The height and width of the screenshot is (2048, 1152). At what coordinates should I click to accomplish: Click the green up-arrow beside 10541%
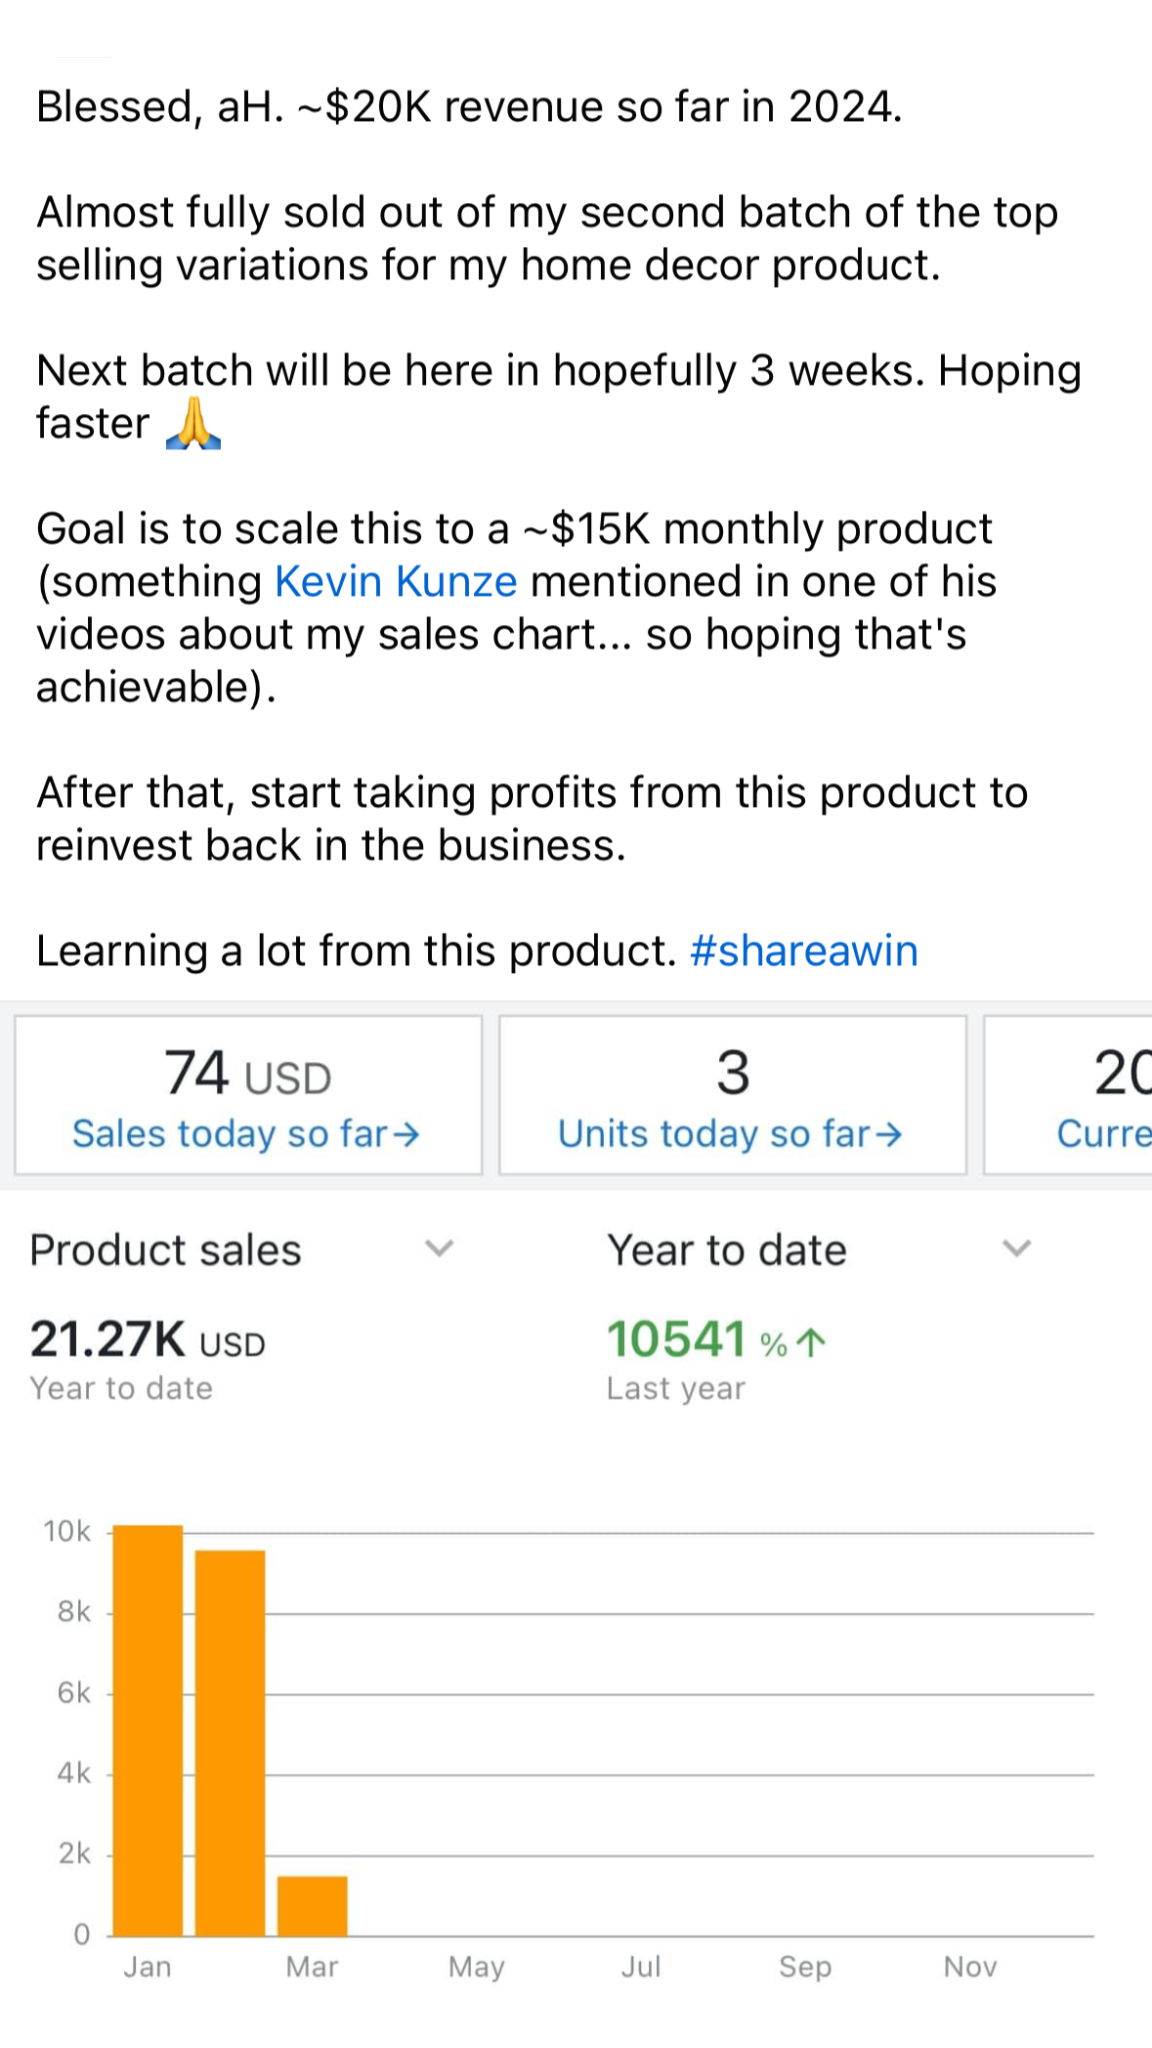point(812,1342)
